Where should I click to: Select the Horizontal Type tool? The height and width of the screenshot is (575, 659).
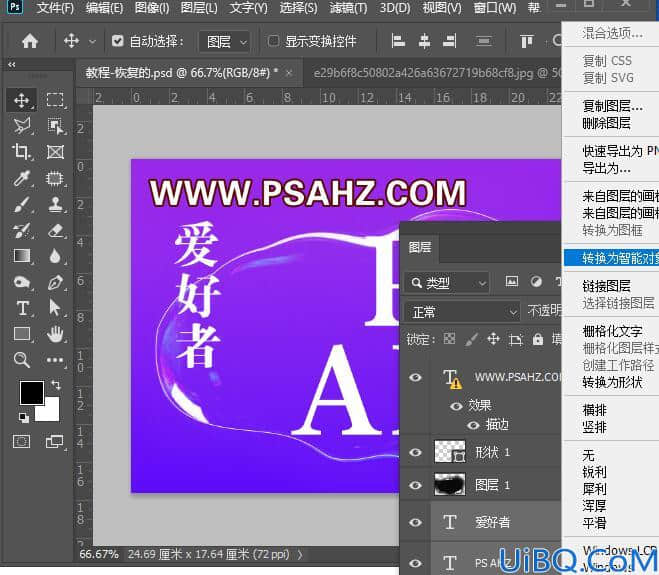[x=22, y=308]
